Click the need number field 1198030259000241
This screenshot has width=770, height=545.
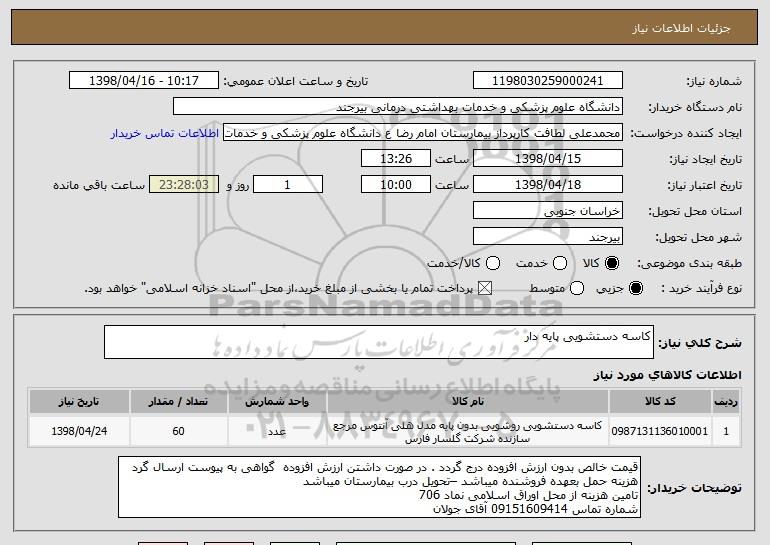click(x=548, y=81)
